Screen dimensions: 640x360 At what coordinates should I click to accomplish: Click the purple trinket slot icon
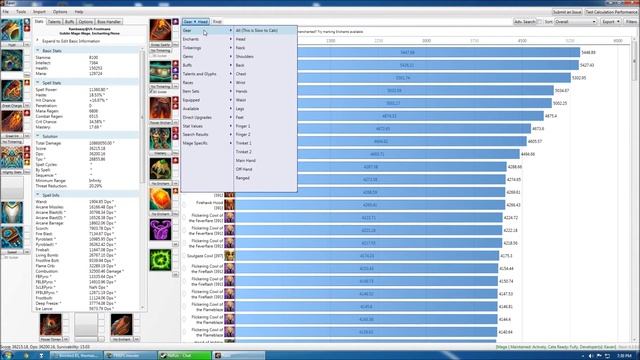[160, 229]
